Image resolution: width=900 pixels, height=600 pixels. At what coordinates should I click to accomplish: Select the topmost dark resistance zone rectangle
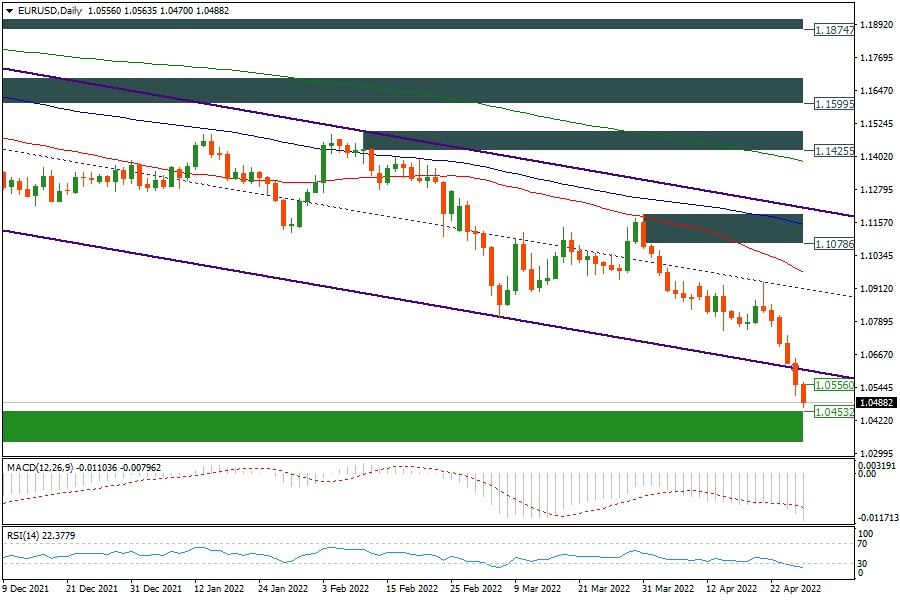click(x=400, y=23)
